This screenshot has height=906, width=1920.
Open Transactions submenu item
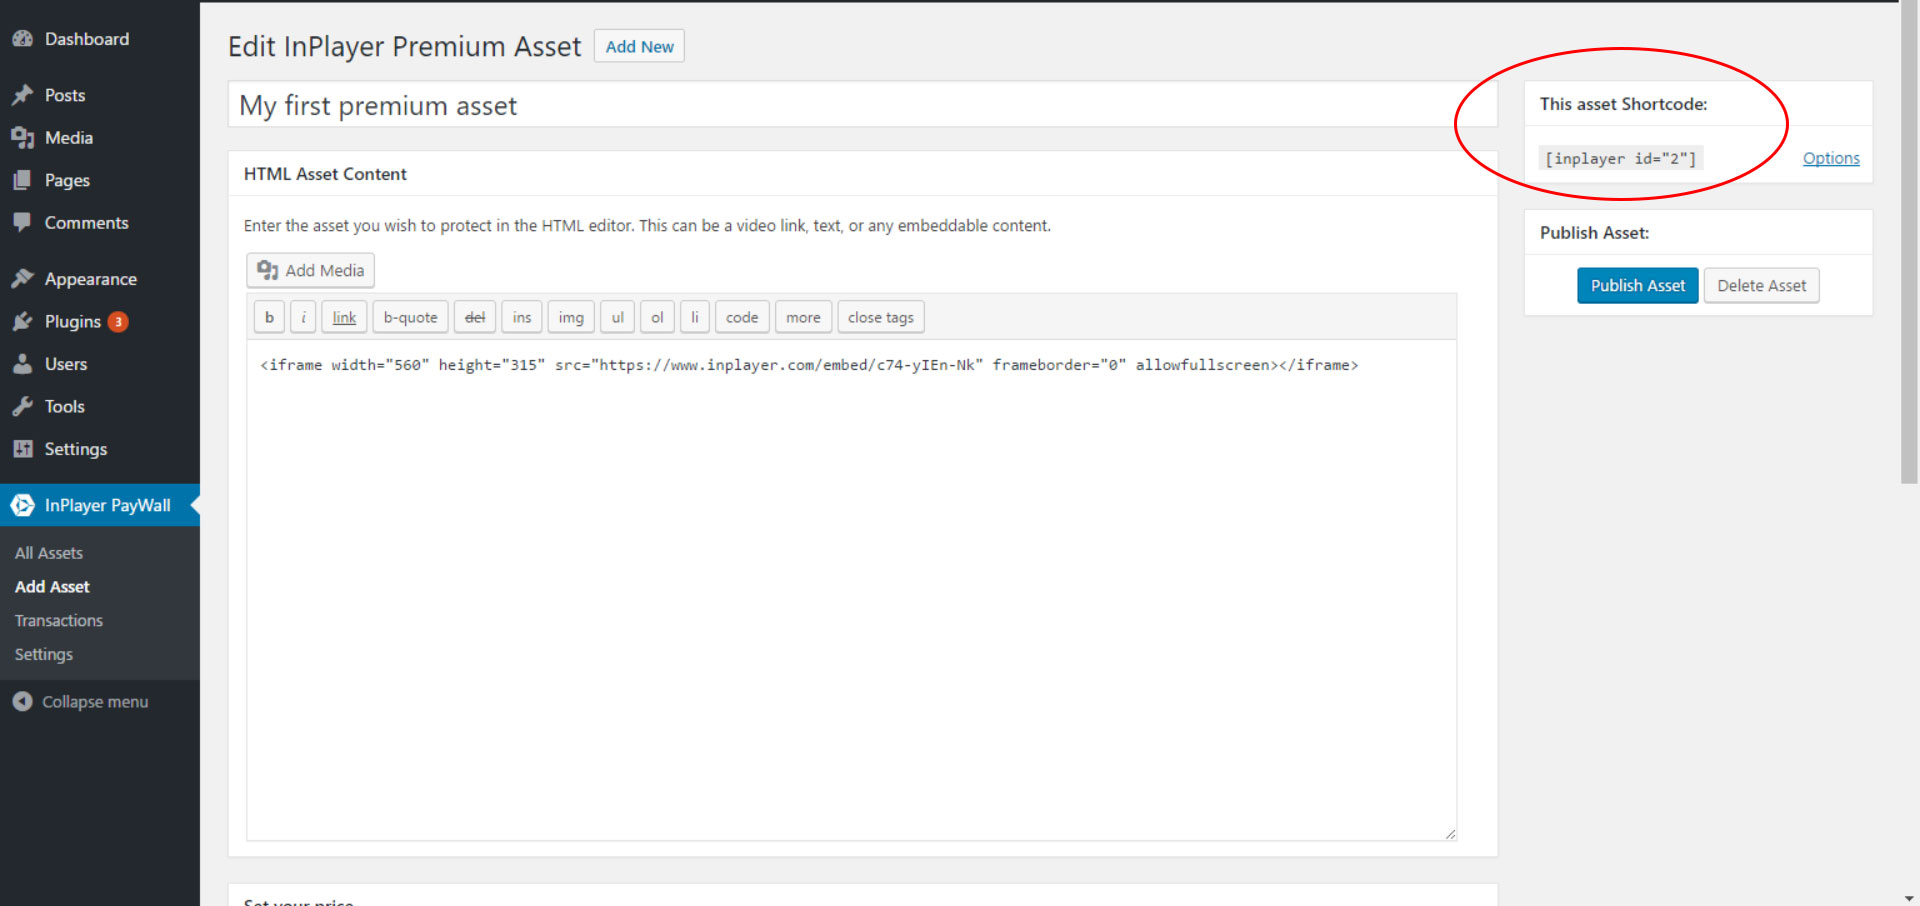[x=59, y=621]
